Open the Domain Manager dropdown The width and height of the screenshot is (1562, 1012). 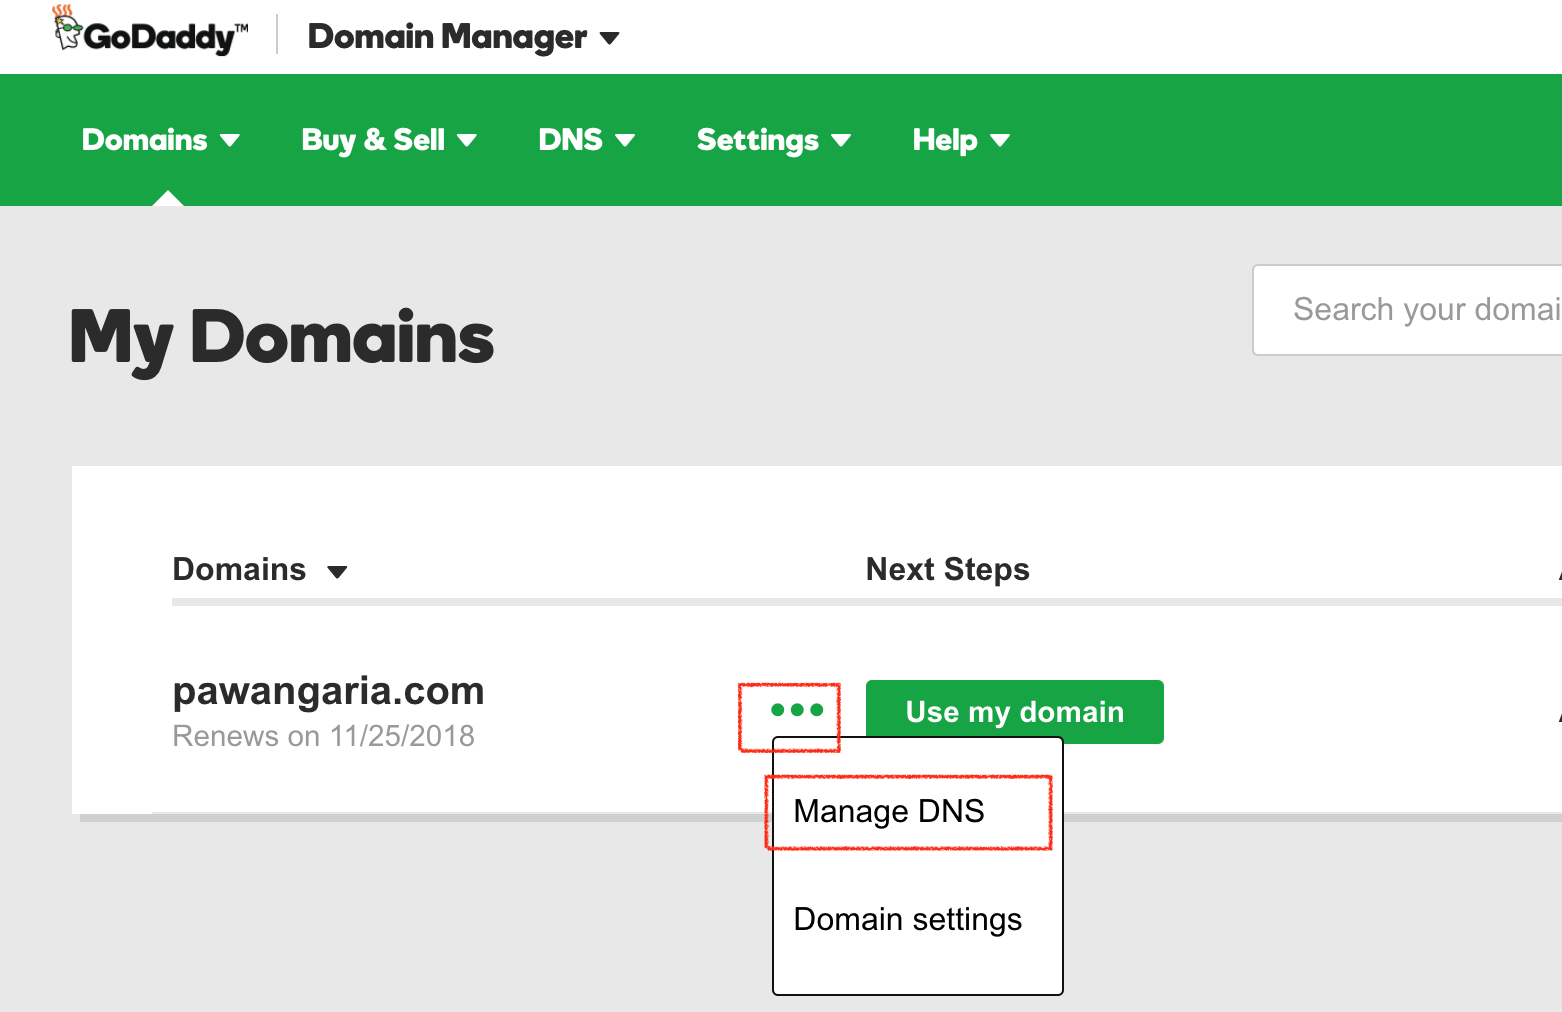pyautogui.click(x=464, y=37)
